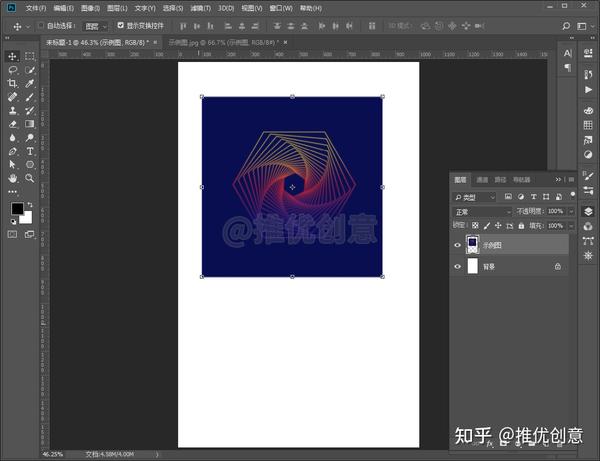Open the 文件(F) menu
This screenshot has width=600, height=461.
click(x=36, y=8)
